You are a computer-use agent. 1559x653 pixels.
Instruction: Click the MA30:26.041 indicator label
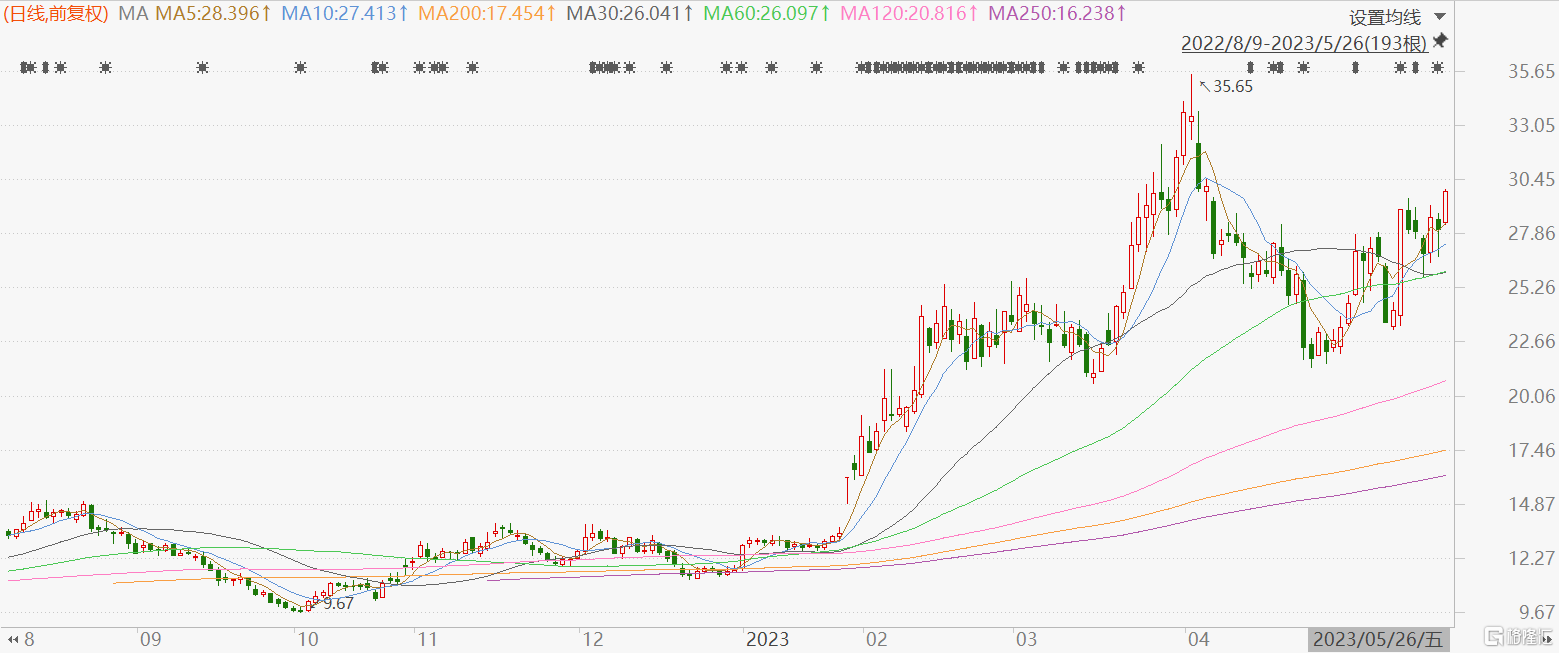pyautogui.click(x=630, y=14)
